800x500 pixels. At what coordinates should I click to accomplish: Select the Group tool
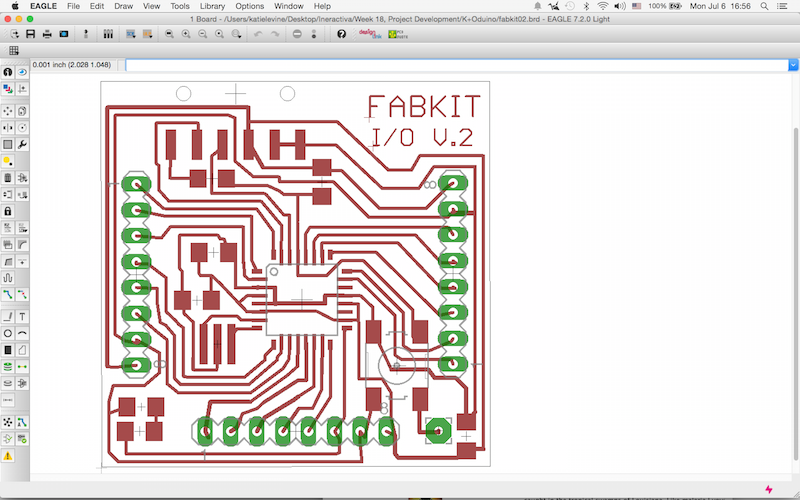point(8,144)
